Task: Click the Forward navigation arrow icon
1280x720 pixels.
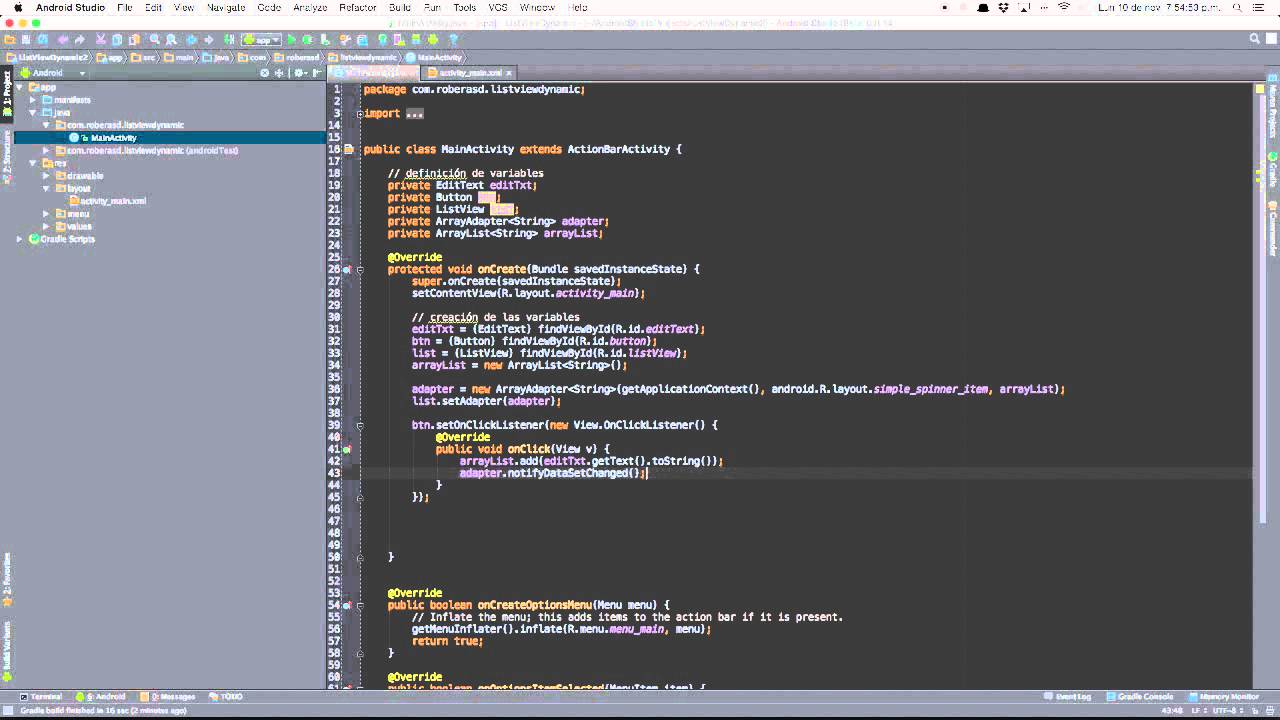Action: pyautogui.click(x=208, y=40)
